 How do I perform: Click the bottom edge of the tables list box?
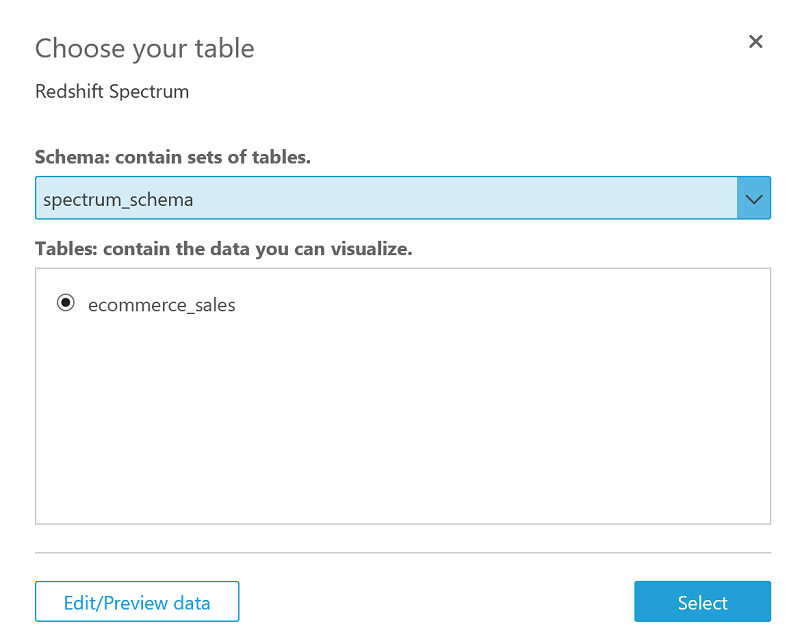click(402, 523)
